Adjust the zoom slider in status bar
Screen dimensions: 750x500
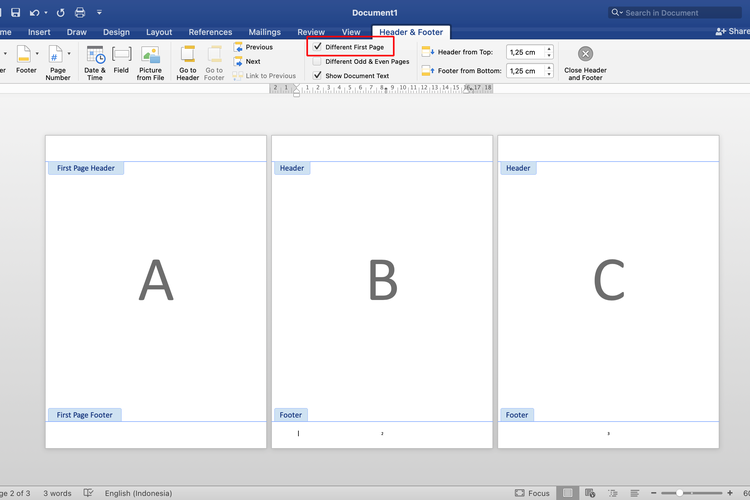click(680, 493)
